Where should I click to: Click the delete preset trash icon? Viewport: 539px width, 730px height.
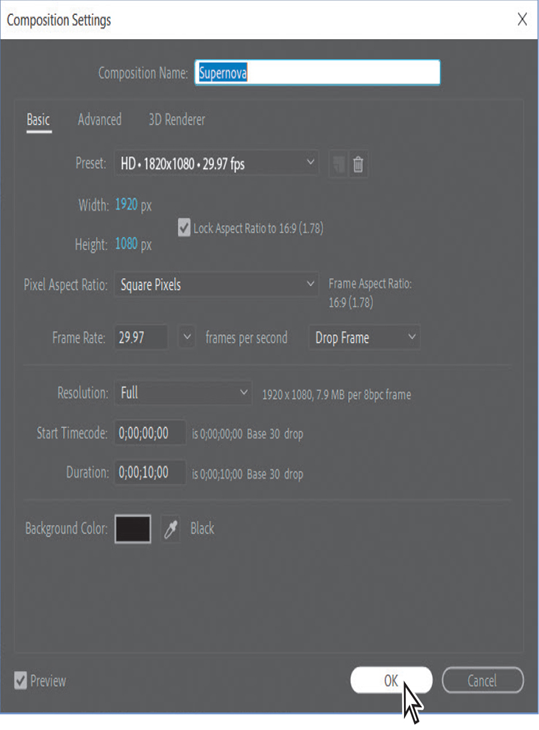[358, 164]
